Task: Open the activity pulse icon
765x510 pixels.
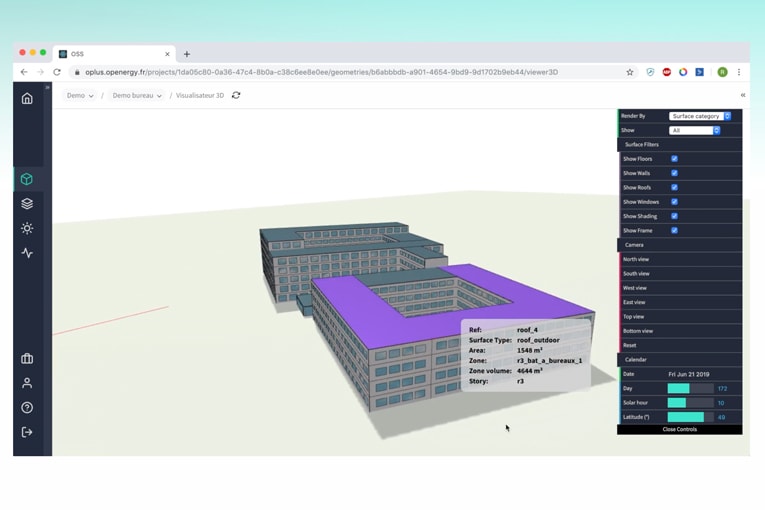Action: point(27,253)
